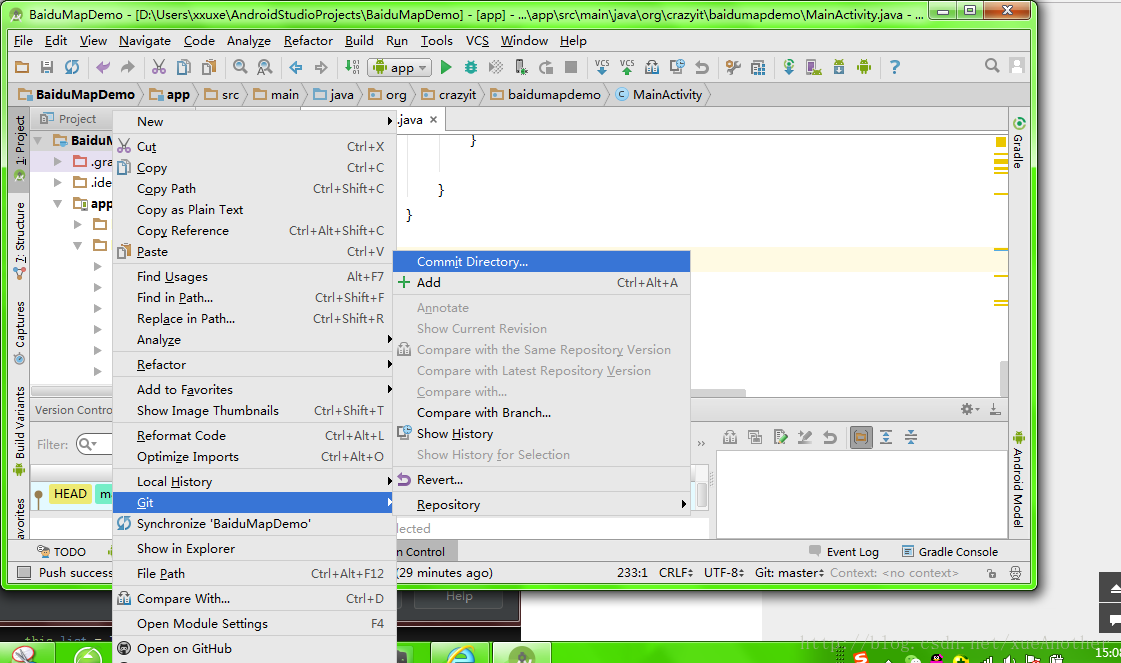
Task: Click the crazyit breadcrumb in navigation bar
Action: click(x=449, y=94)
